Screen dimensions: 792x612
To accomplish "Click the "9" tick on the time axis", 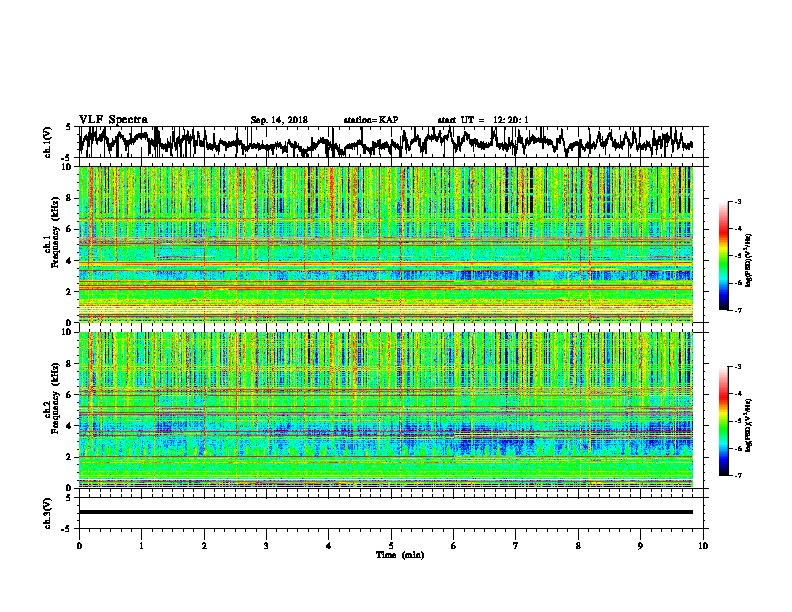I will point(640,546).
